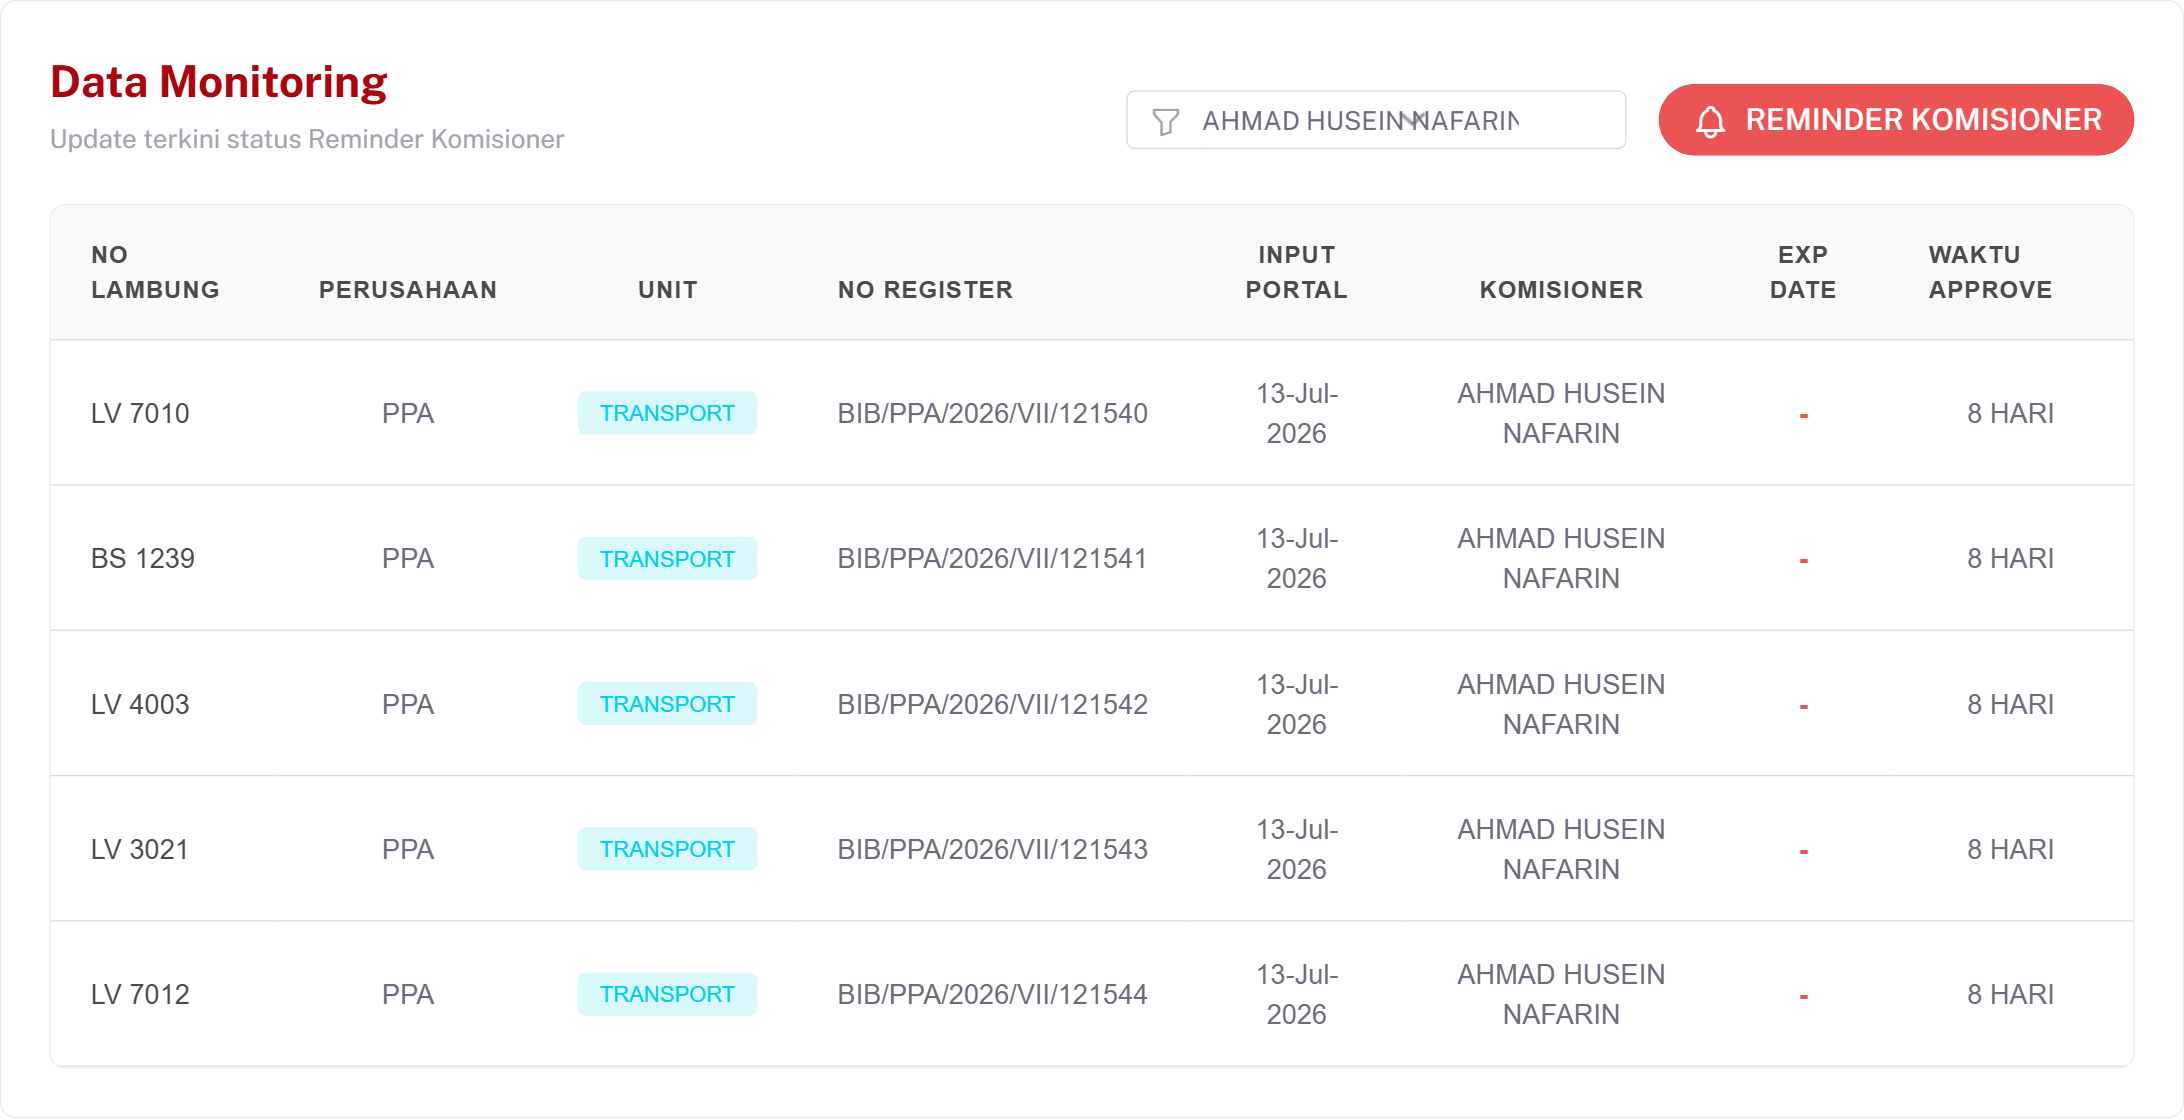Select the BS 1239 cell
The height and width of the screenshot is (1120, 2184).
pos(143,558)
